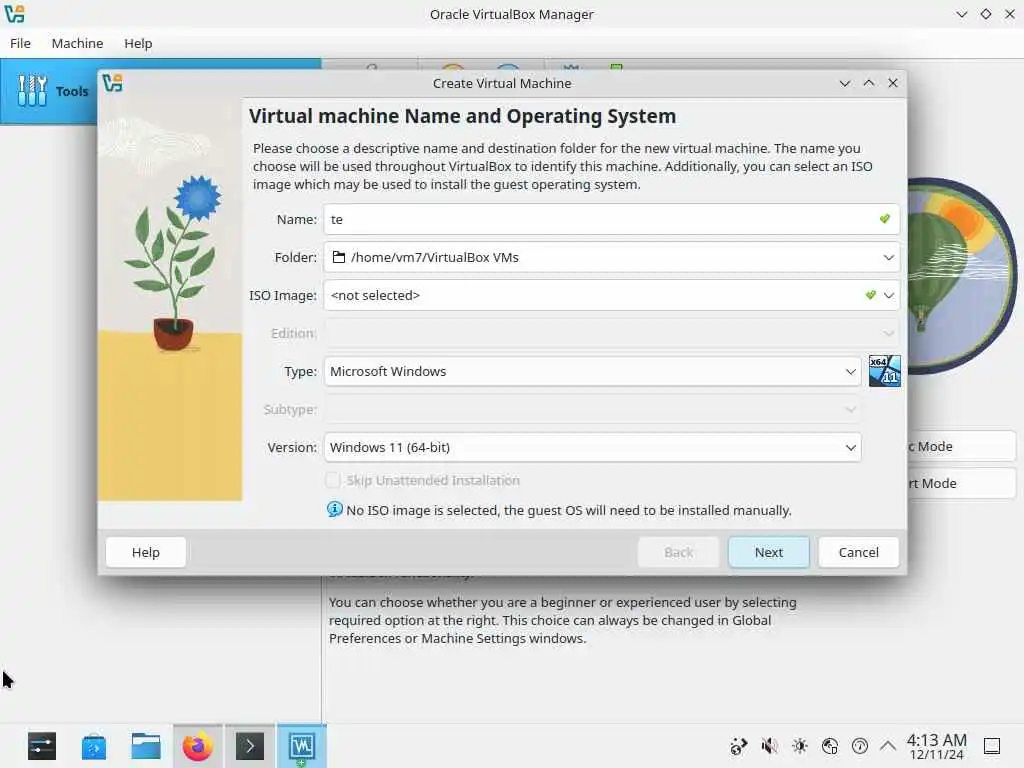Click the disabled Edition dropdown
Viewport: 1024px width, 768px height.
[611, 333]
